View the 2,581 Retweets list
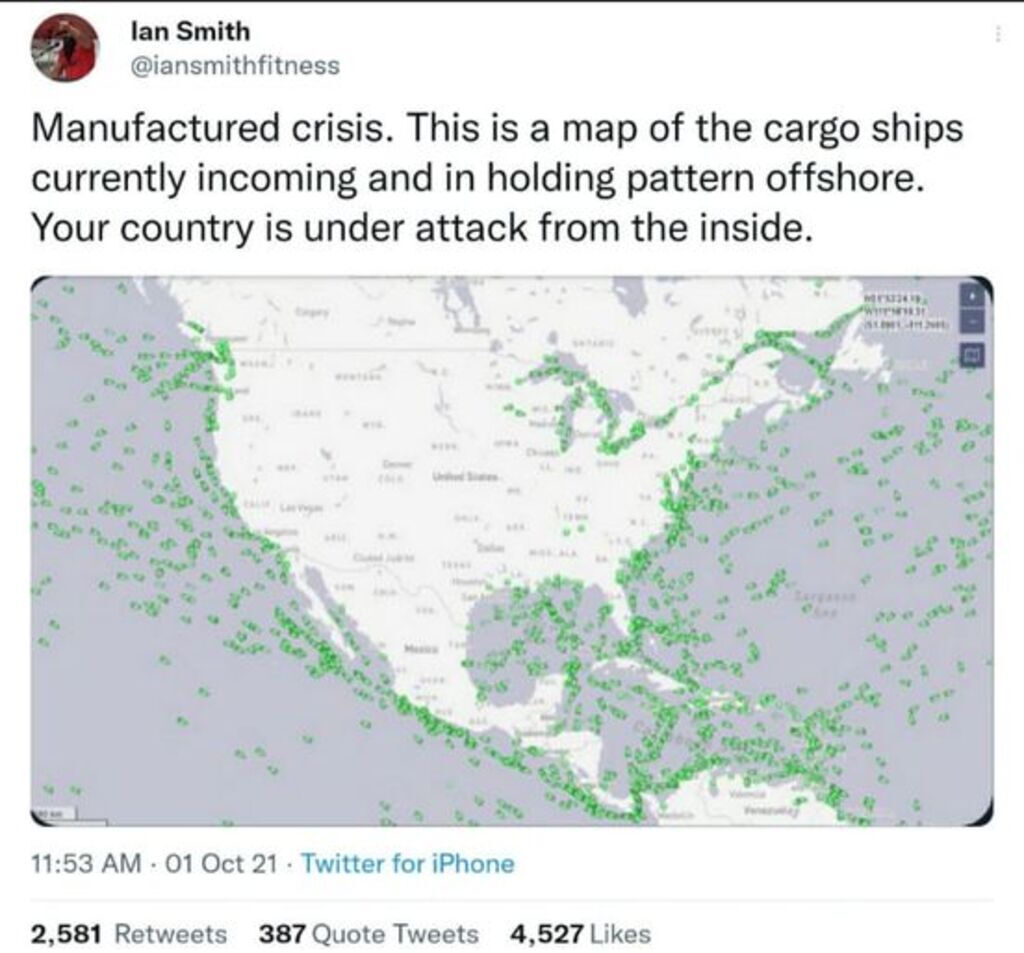Viewport: 1024px width, 953px height. click(129, 934)
